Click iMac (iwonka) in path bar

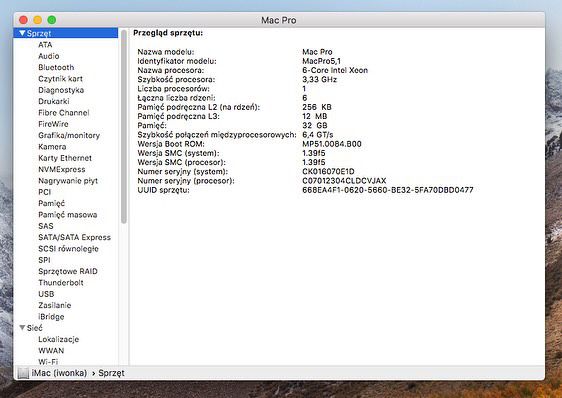[59, 373]
